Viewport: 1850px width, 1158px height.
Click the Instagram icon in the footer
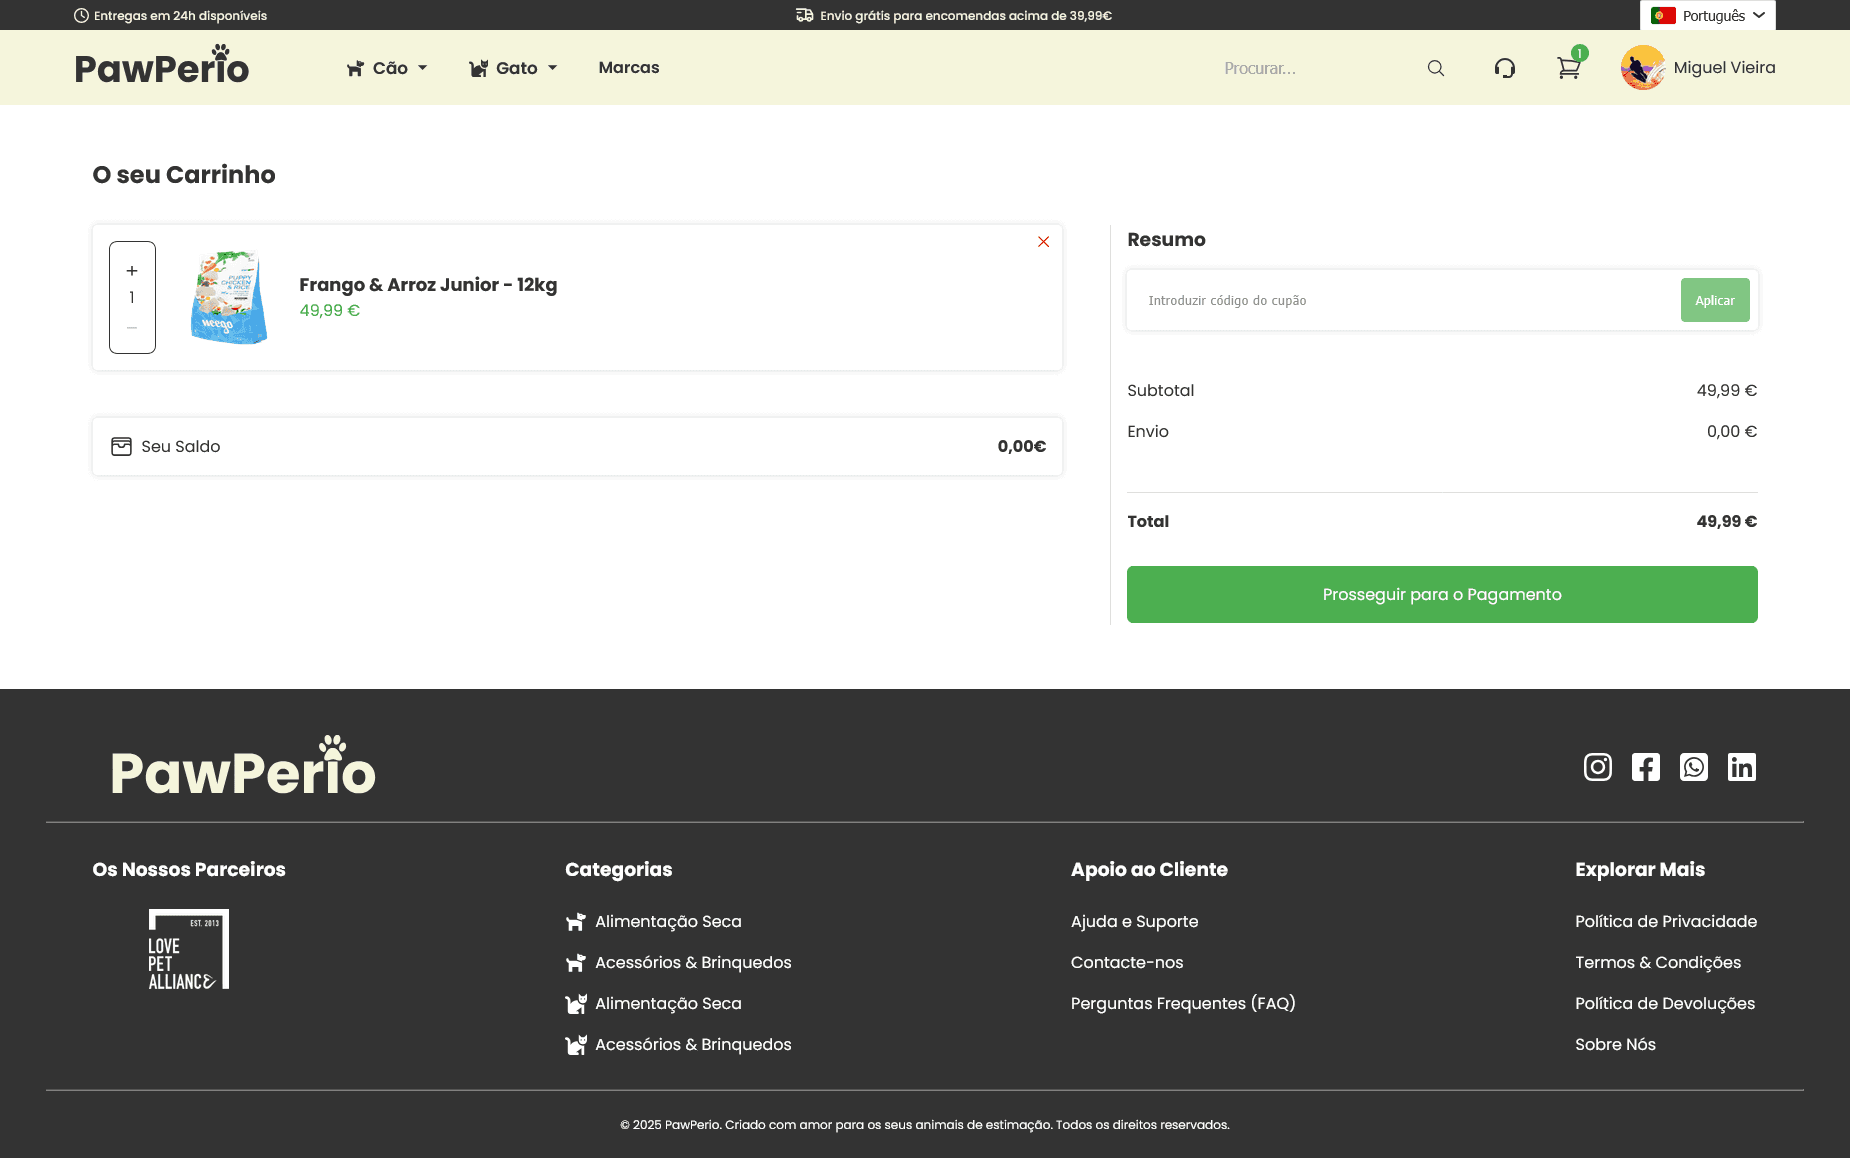coord(1597,767)
